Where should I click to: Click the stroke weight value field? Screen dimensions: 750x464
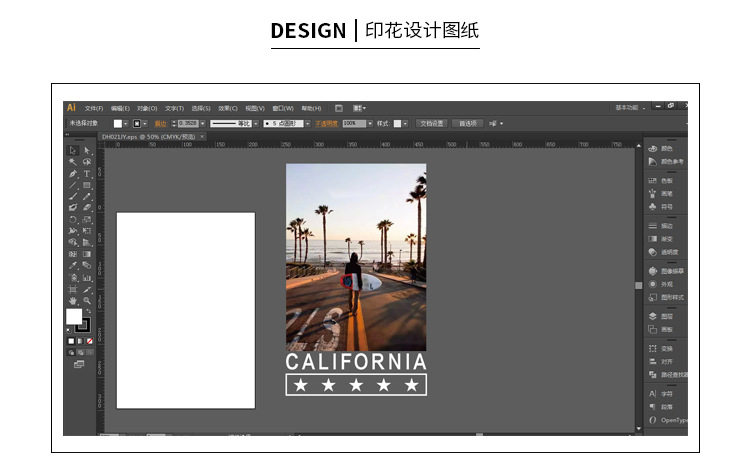coord(188,124)
